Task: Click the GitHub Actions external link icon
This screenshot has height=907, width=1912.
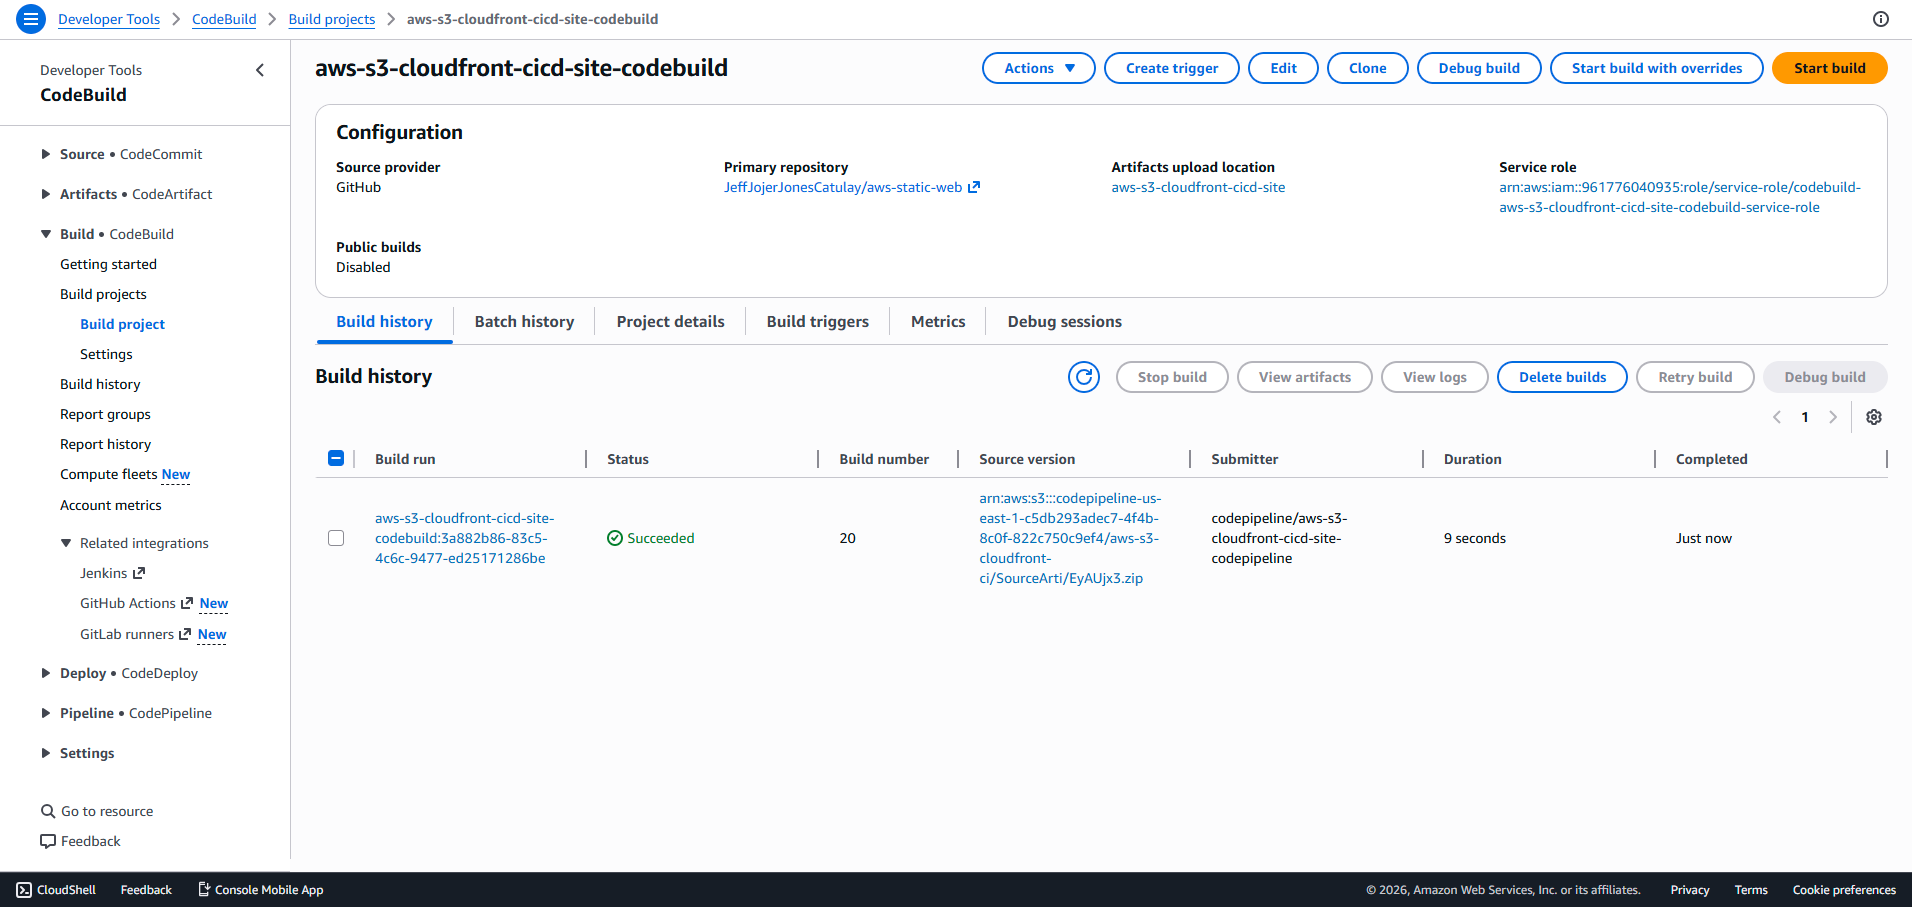Action: 187,603
